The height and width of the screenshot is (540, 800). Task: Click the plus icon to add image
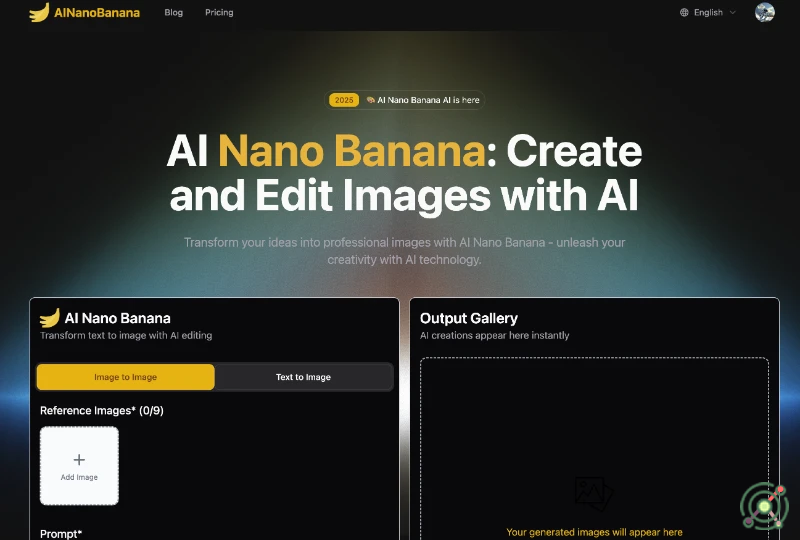pyautogui.click(x=79, y=460)
